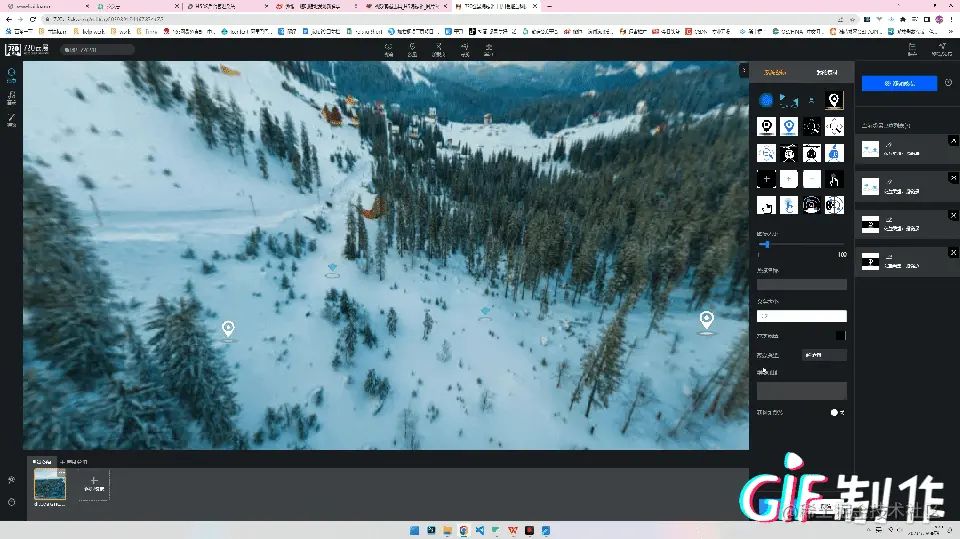Pick the blue map-pin icon on white background
This screenshot has width=960, height=539.
[x=789, y=127]
